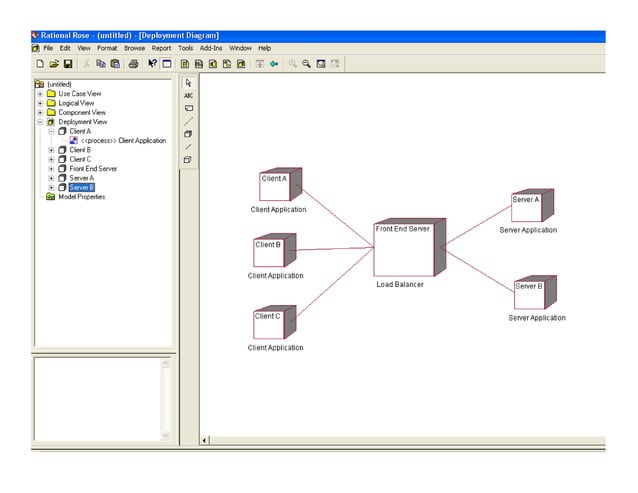This screenshot has width=638, height=493.
Task: Click the New model toolbar icon
Action: (x=39, y=63)
